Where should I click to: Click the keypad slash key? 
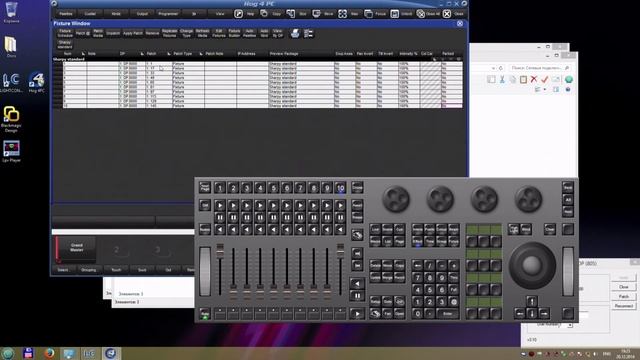pyautogui.click(x=429, y=265)
